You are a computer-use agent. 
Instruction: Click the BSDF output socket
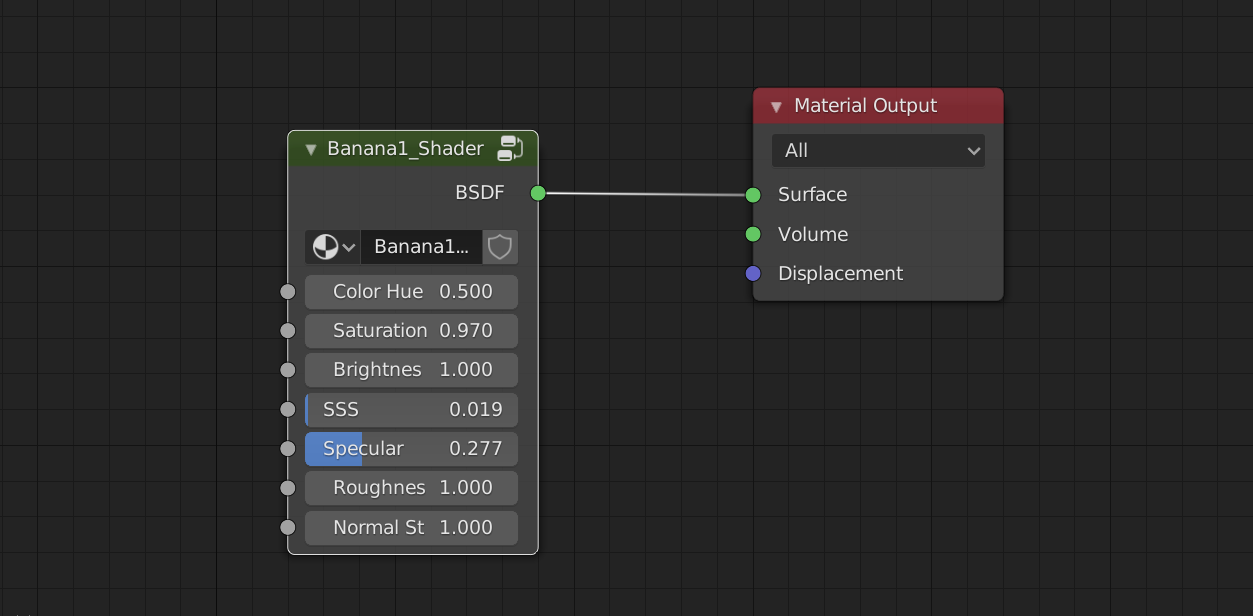click(x=537, y=193)
